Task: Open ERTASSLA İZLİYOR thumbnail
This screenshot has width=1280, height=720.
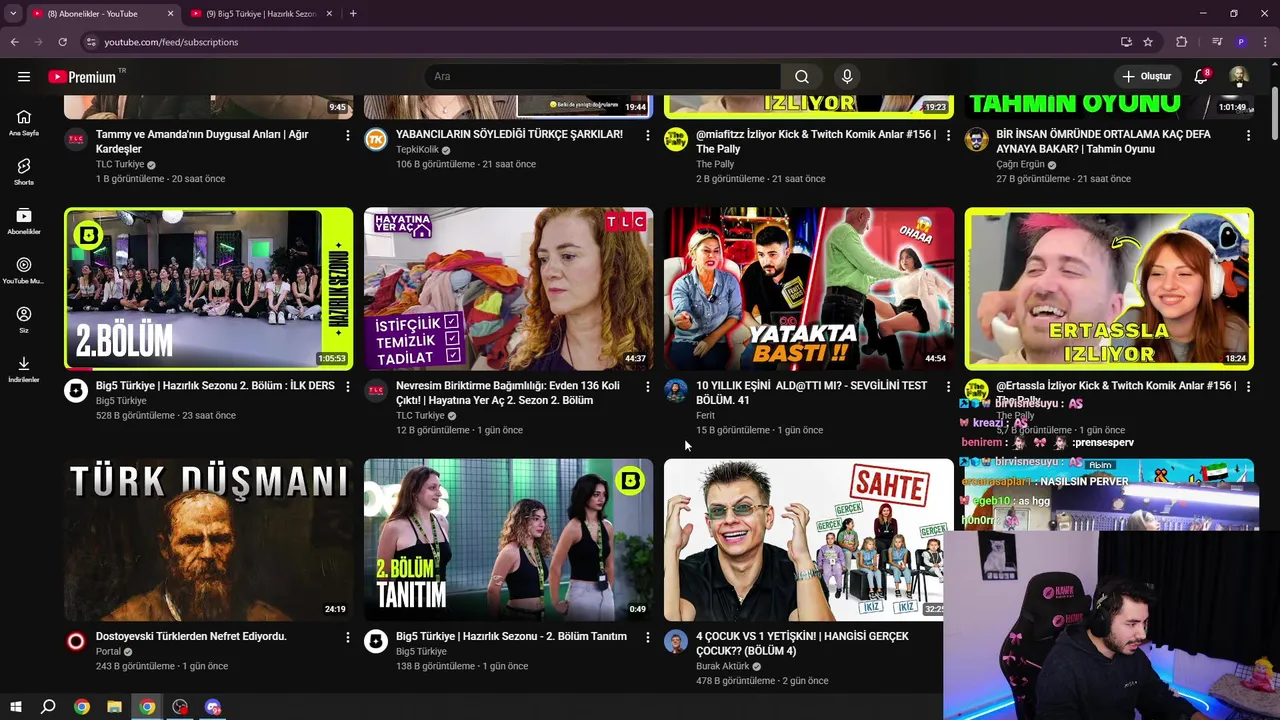Action: tap(1109, 289)
